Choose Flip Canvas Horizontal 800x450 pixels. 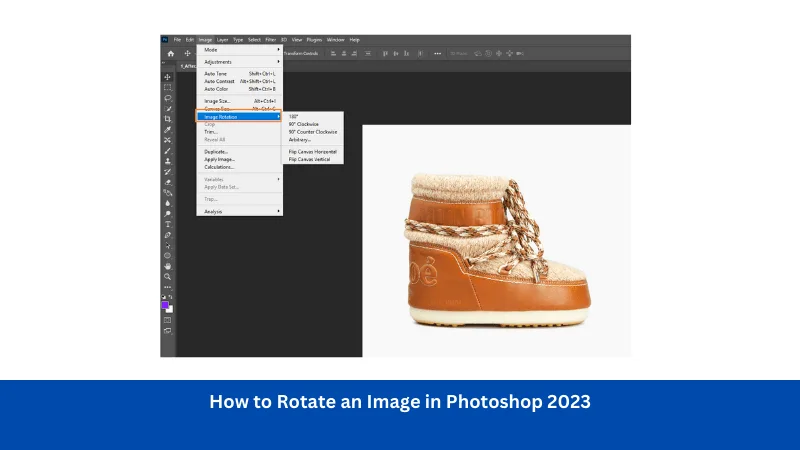click(x=313, y=152)
